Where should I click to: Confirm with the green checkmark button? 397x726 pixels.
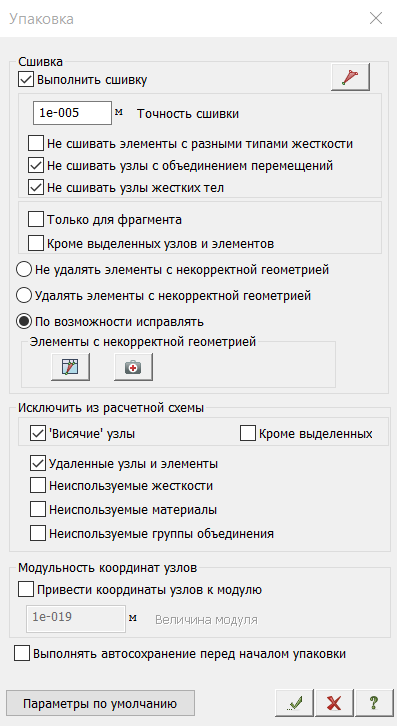click(295, 704)
